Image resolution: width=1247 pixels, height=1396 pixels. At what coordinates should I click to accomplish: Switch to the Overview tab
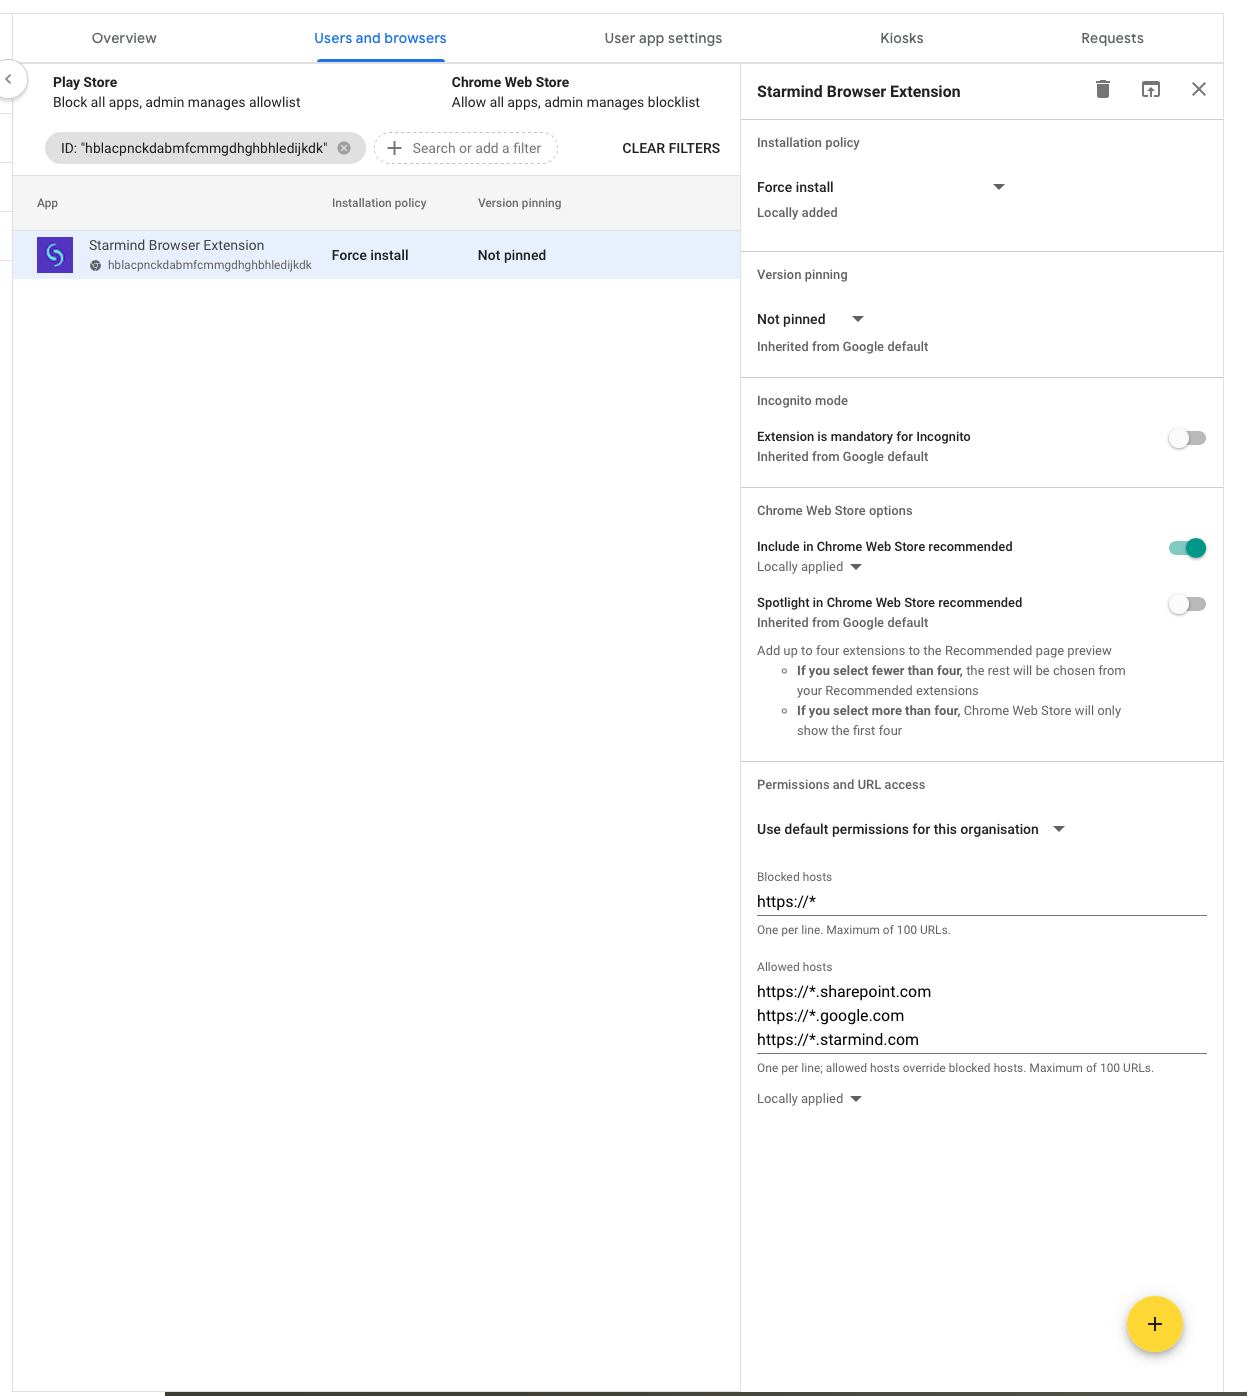point(124,38)
